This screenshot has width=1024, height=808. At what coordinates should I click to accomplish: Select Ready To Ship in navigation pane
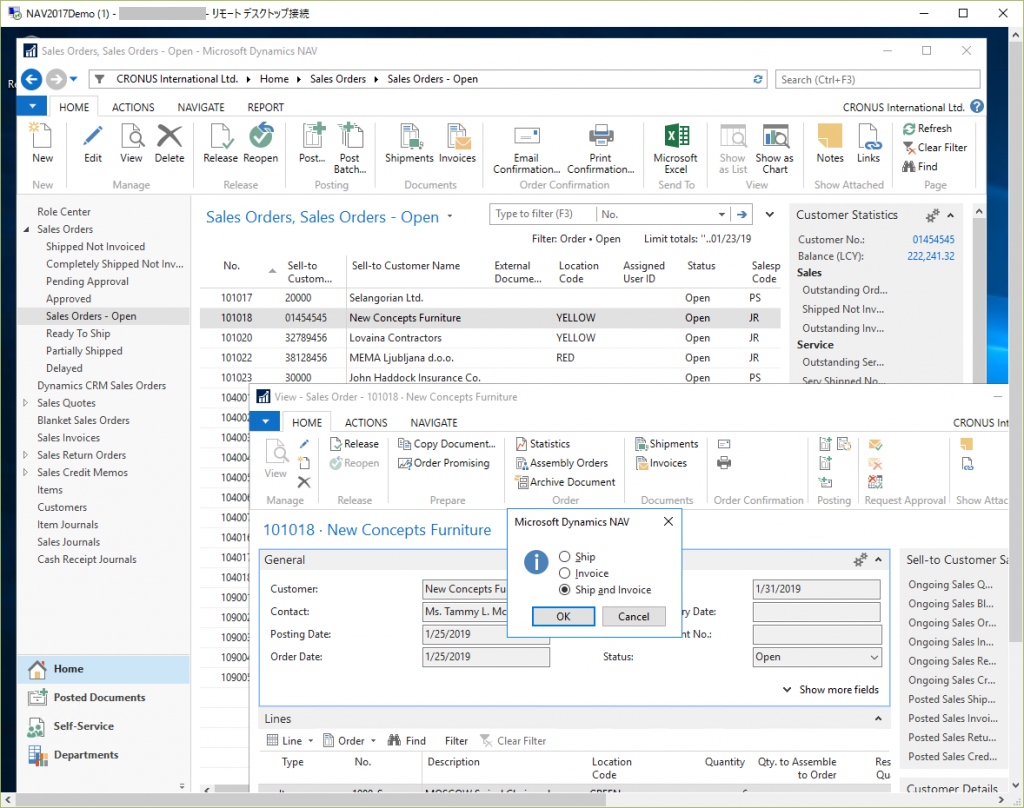[78, 333]
